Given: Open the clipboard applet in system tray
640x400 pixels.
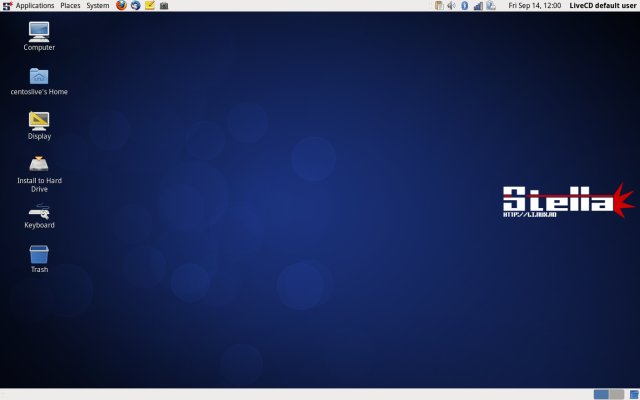Looking at the screenshot, I should [x=439, y=5].
